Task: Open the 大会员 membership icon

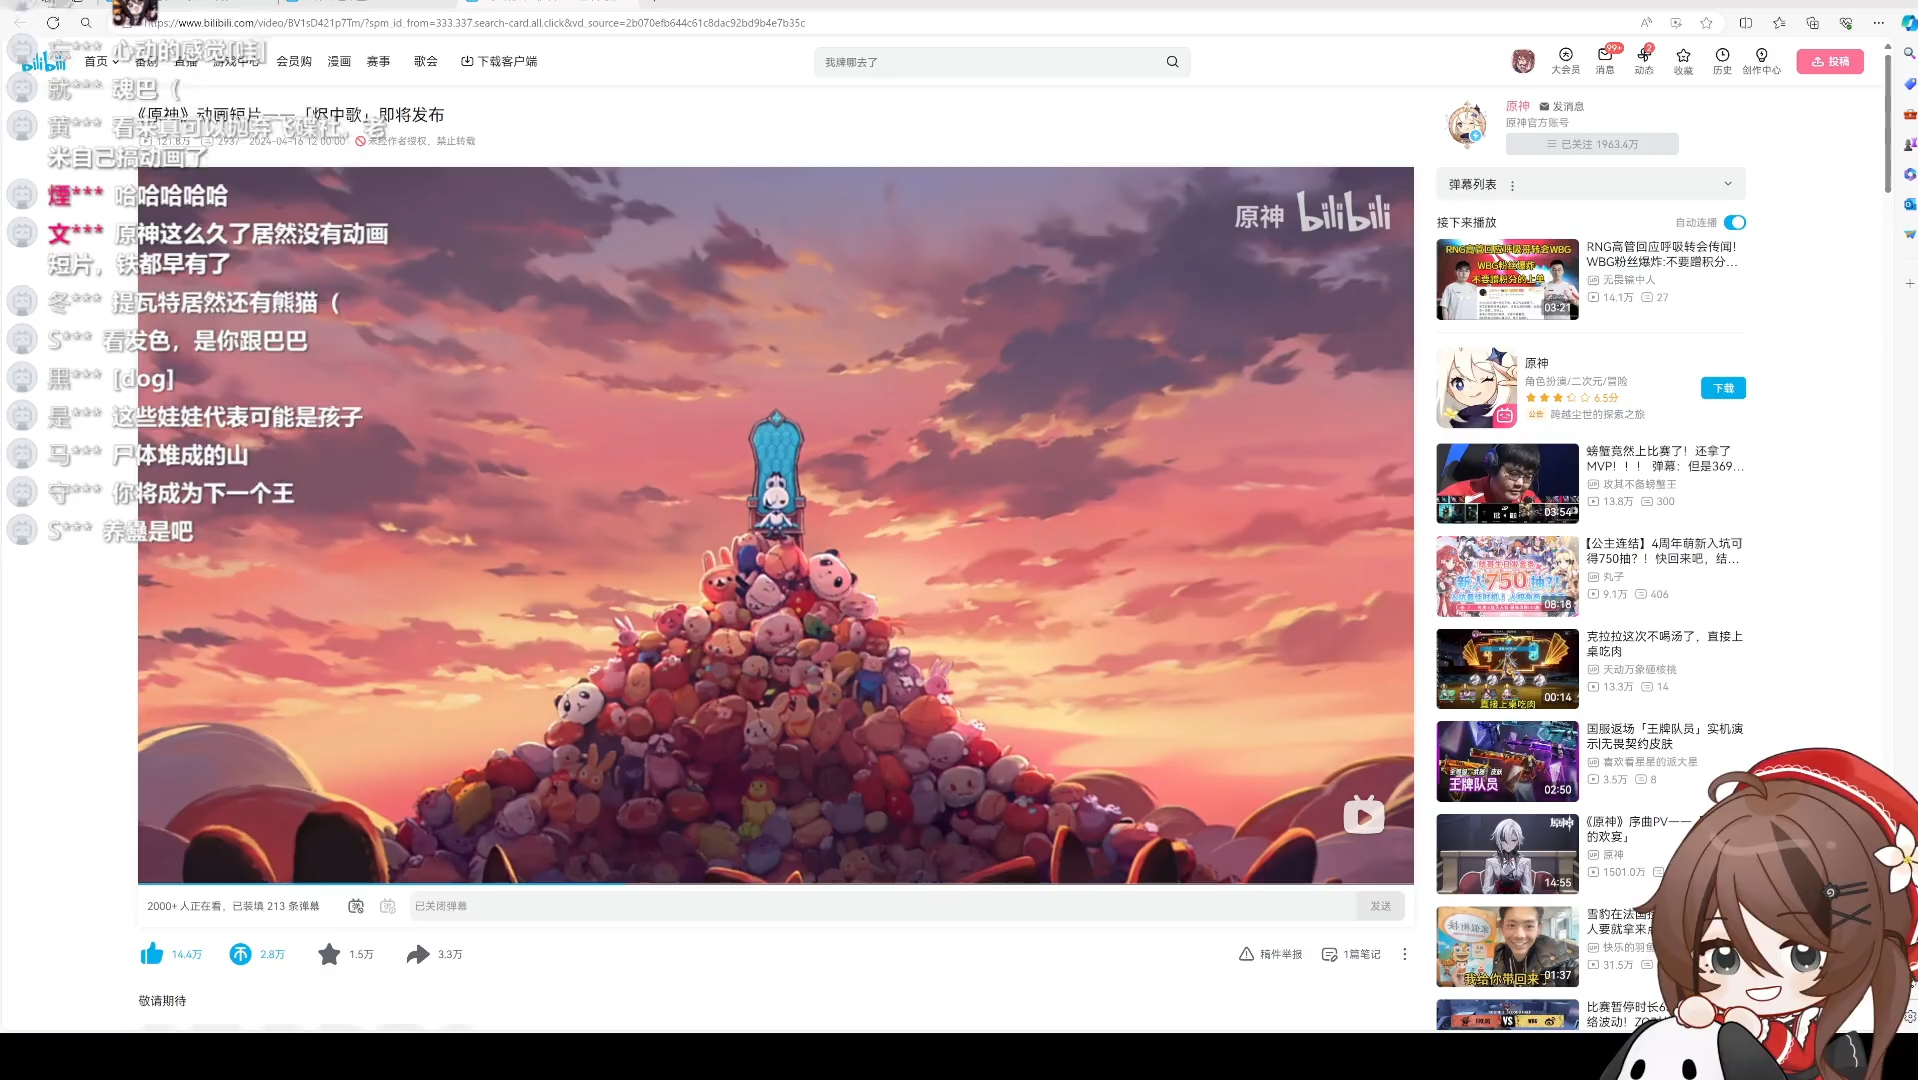Action: [1565, 61]
